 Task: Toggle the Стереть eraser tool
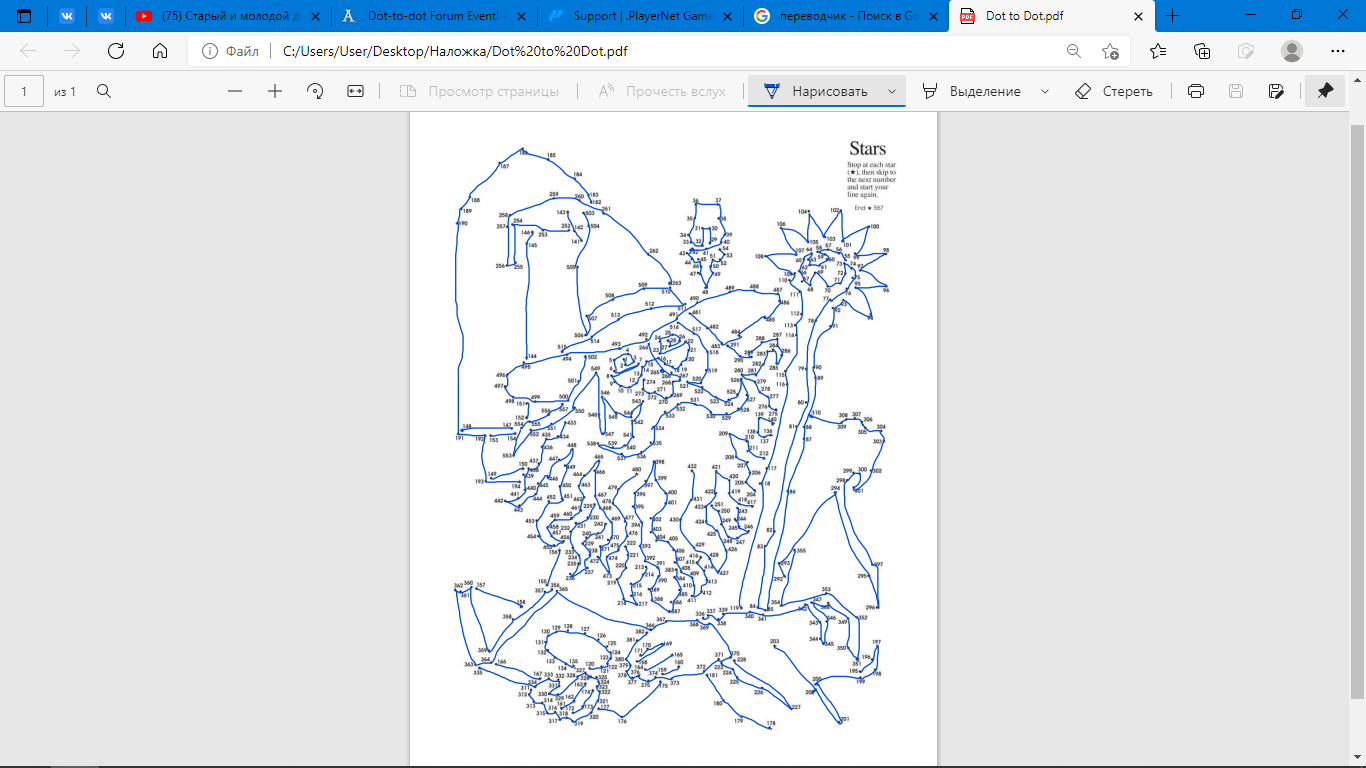(x=1113, y=91)
